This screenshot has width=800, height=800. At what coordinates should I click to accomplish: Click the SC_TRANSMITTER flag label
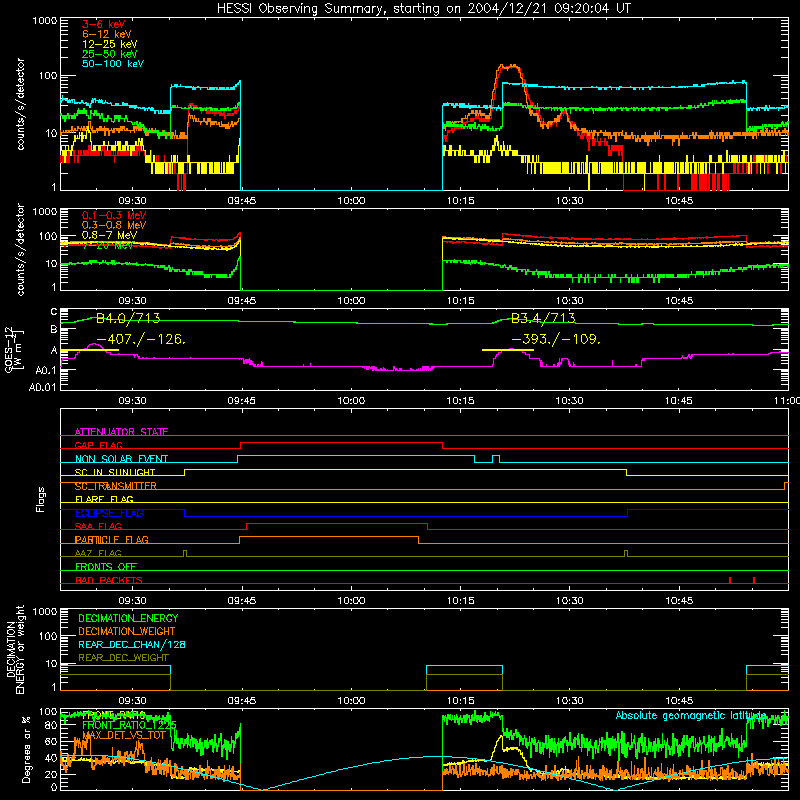point(116,486)
